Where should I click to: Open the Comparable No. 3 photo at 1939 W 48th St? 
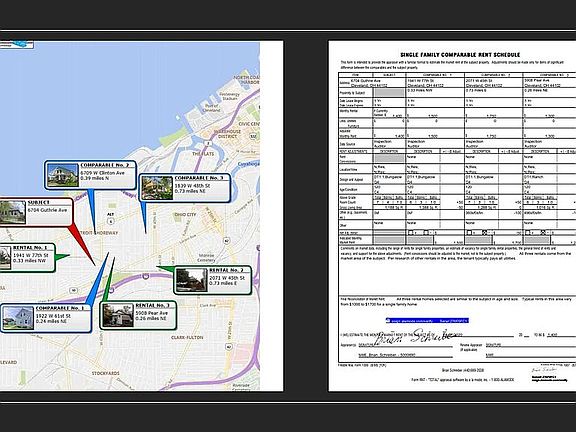[157, 188]
